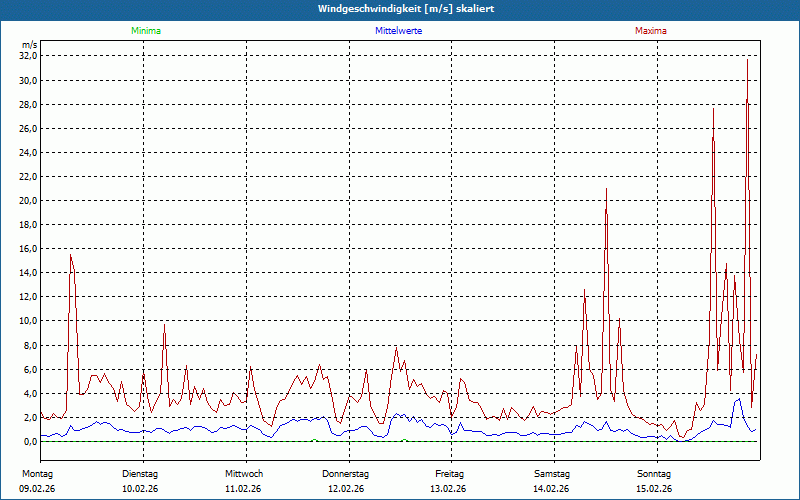Viewport: 800px width, 500px height.
Task: Click the 09.02.26 date label
Action: (37, 489)
